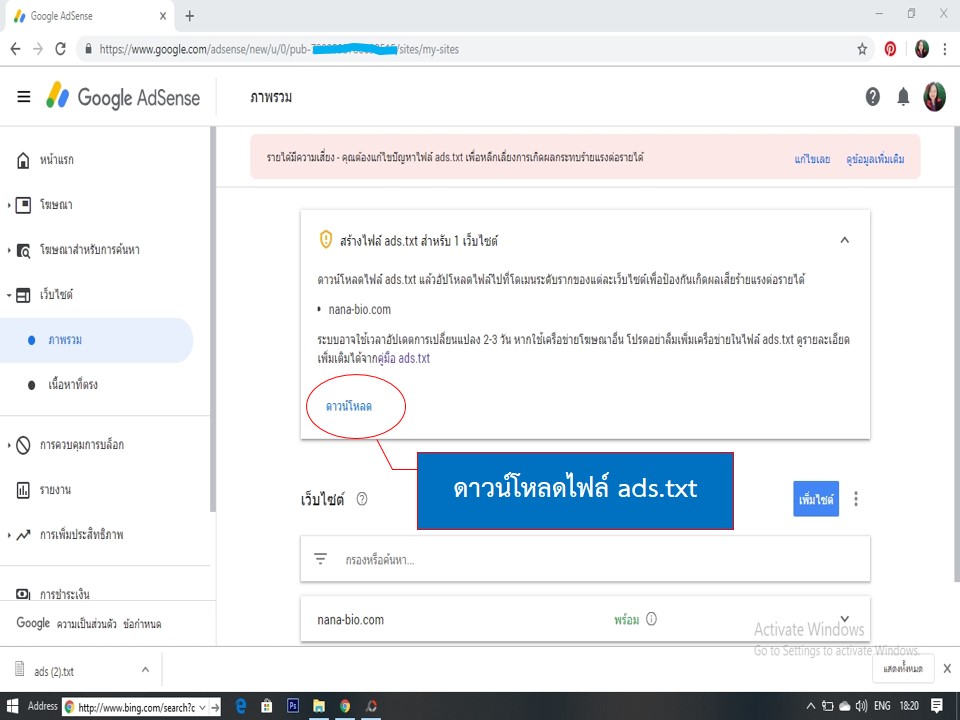Viewport: 960px width, 720px height.
Task: Open the three-dot menu beside เพิ่มไซต์
Action: pyautogui.click(x=856, y=499)
